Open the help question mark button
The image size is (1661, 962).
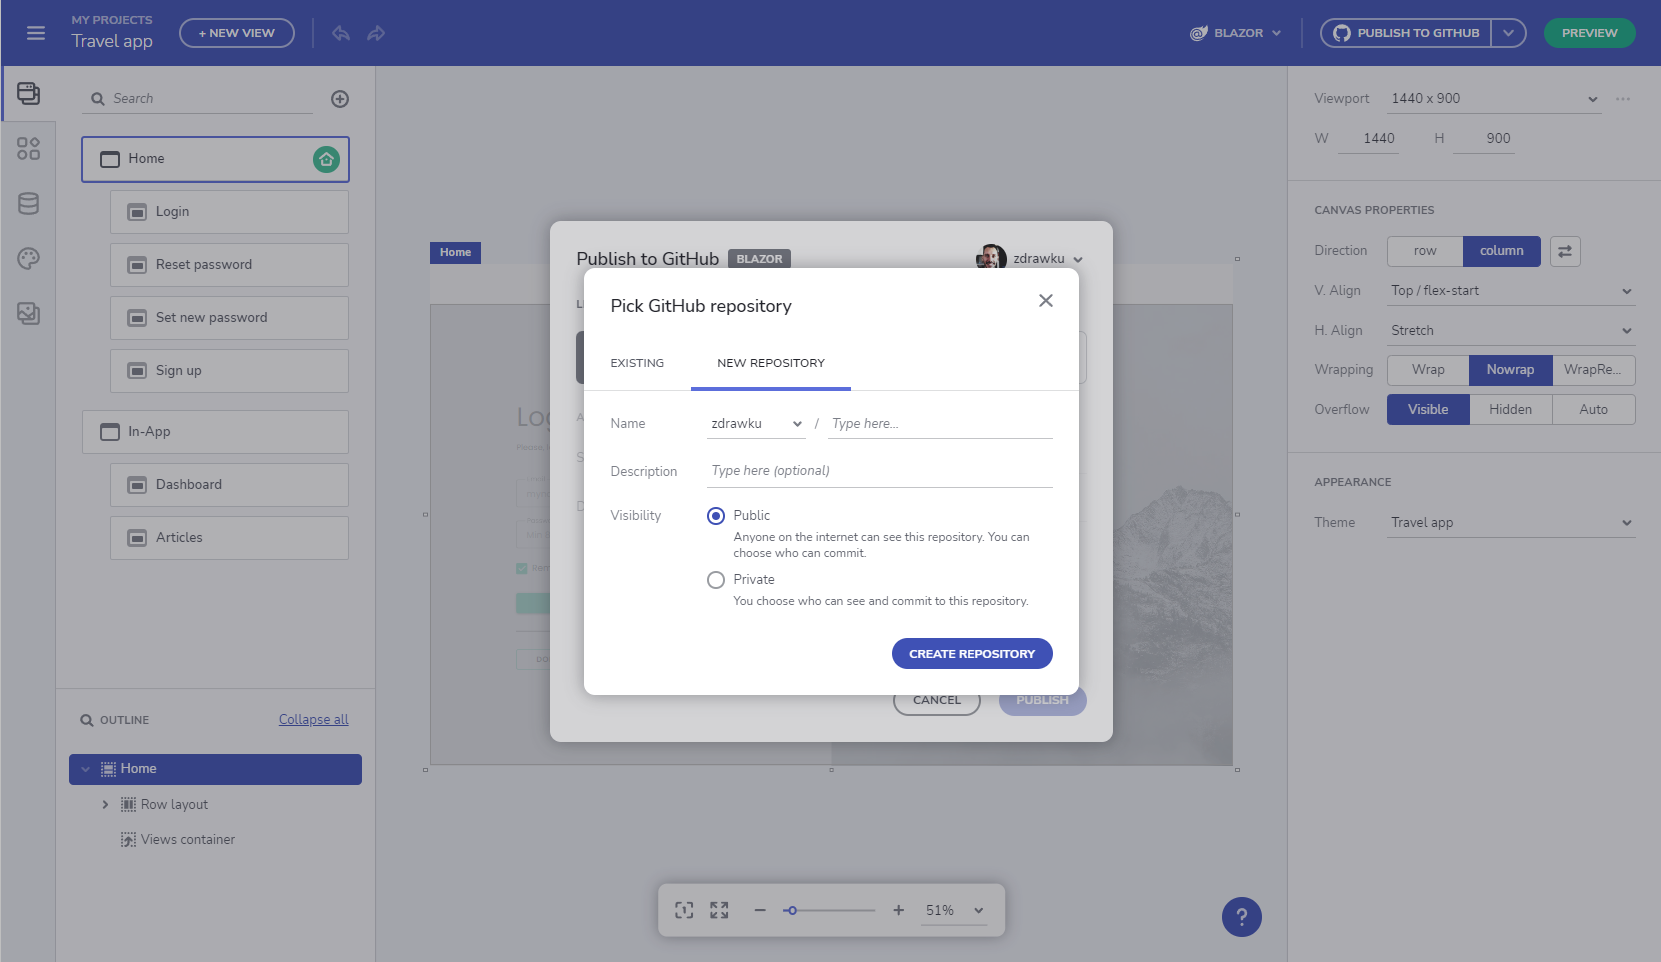pyautogui.click(x=1242, y=917)
